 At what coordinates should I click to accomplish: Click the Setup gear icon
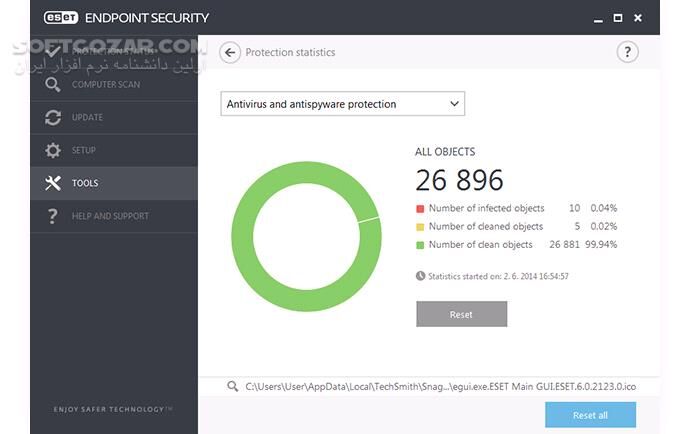click(53, 150)
